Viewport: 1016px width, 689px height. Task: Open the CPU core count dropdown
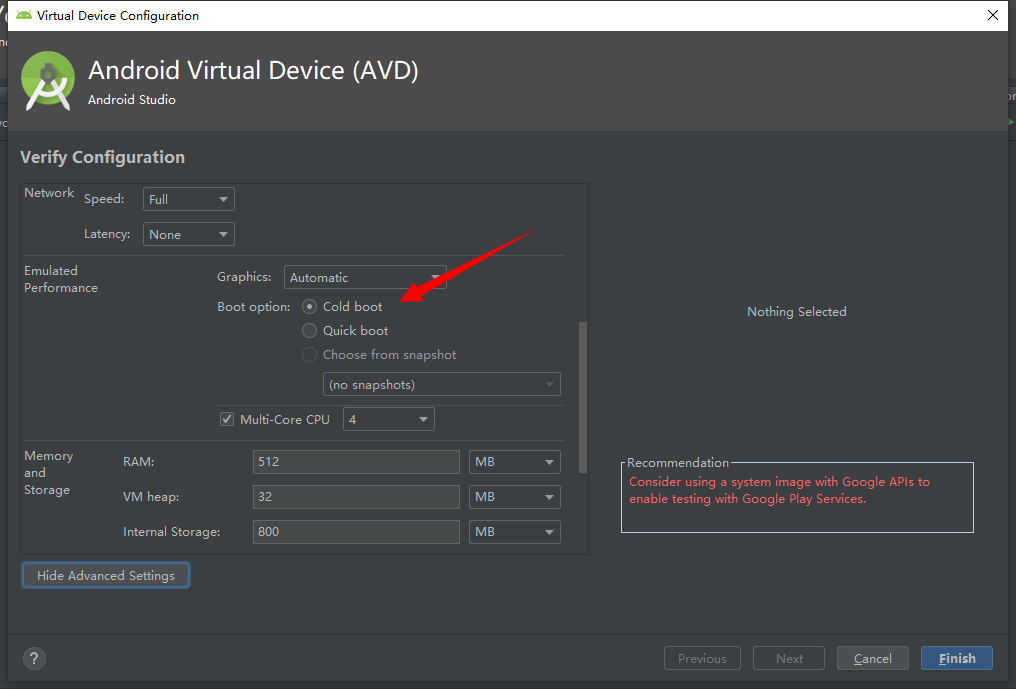(389, 419)
